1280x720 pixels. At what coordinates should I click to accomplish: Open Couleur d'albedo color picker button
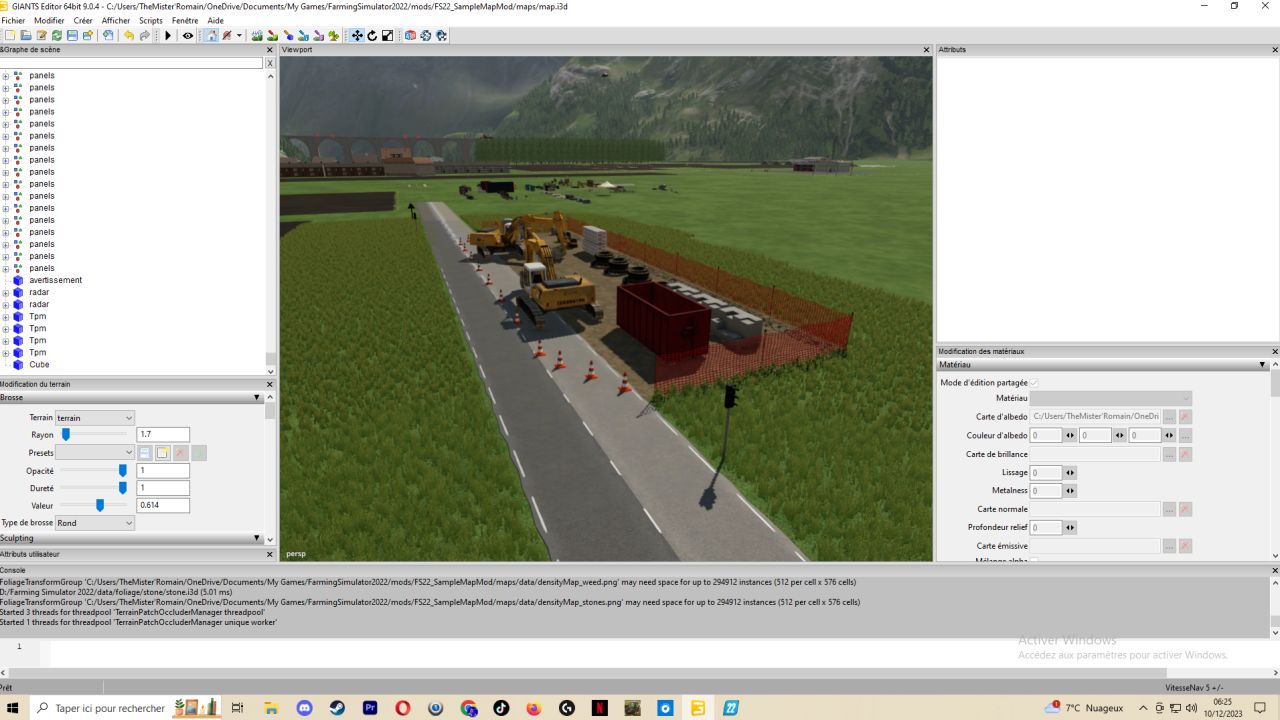(x=1185, y=435)
